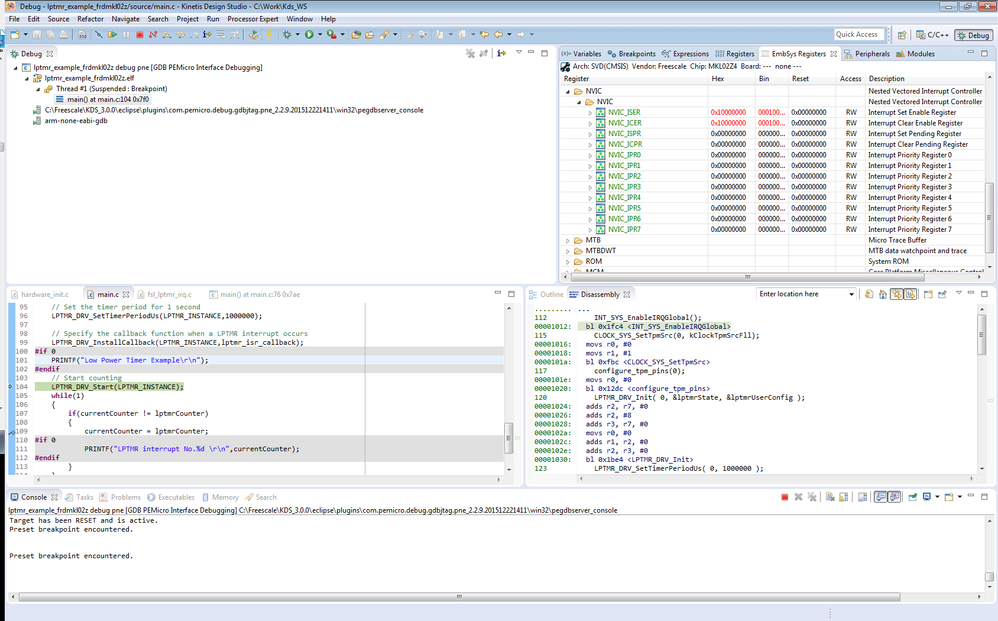Expand the MTB register group
This screenshot has height=621, width=998.
tap(568, 240)
